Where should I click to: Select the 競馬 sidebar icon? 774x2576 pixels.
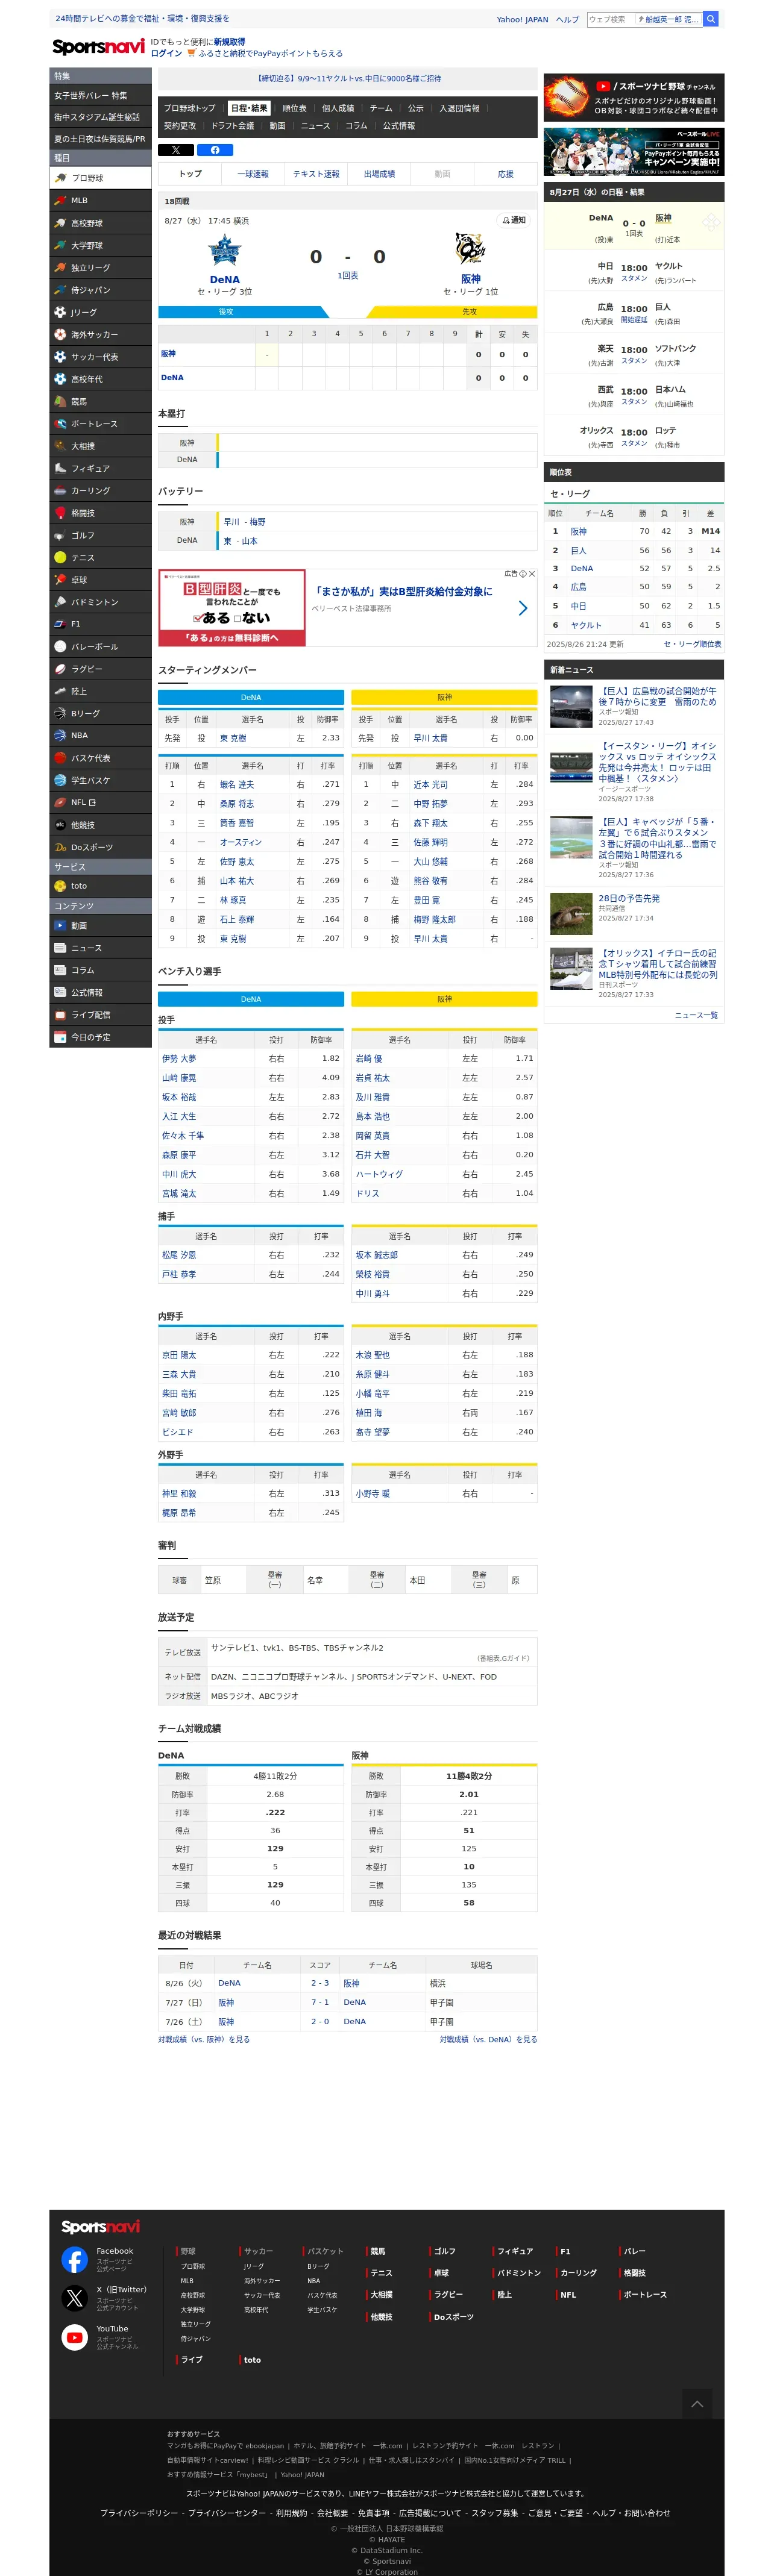click(x=60, y=401)
